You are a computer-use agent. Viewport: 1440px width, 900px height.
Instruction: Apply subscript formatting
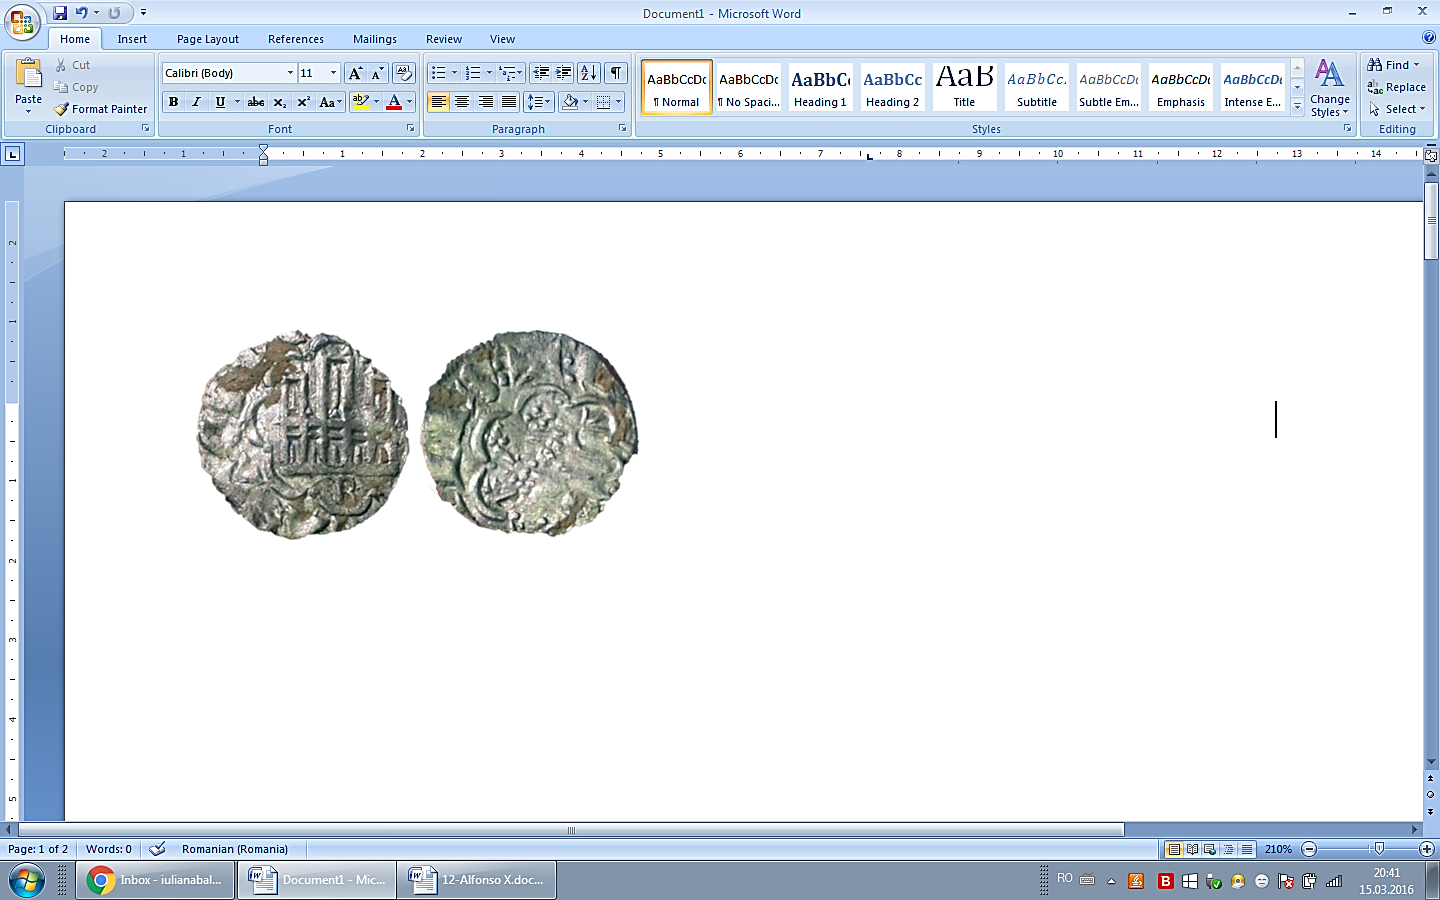(280, 101)
